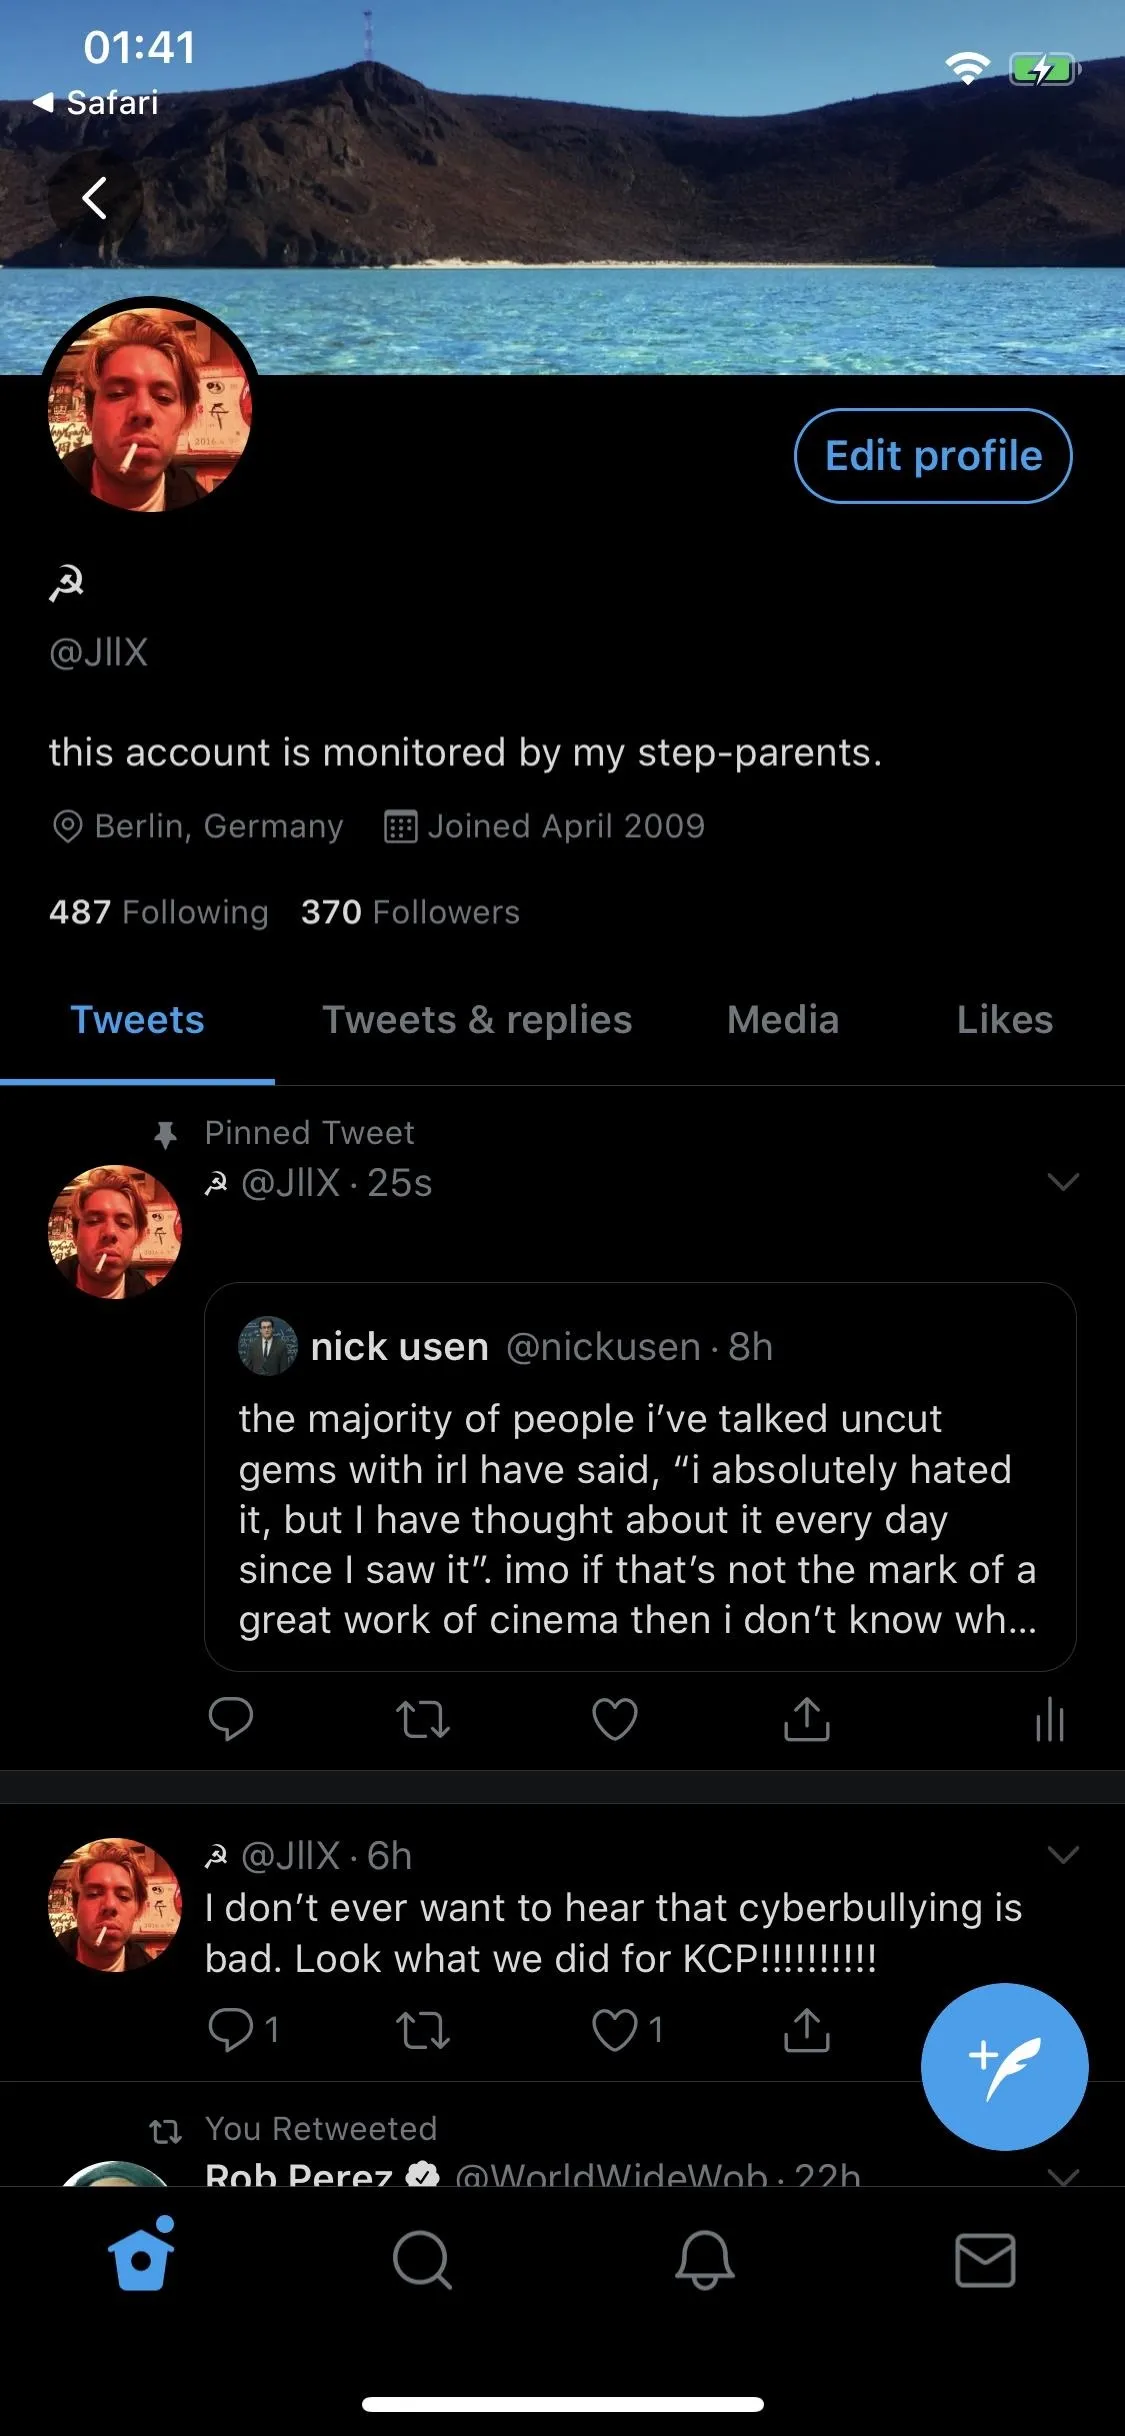Retweet the pinned tweet
1125x2436 pixels.
[423, 1719]
